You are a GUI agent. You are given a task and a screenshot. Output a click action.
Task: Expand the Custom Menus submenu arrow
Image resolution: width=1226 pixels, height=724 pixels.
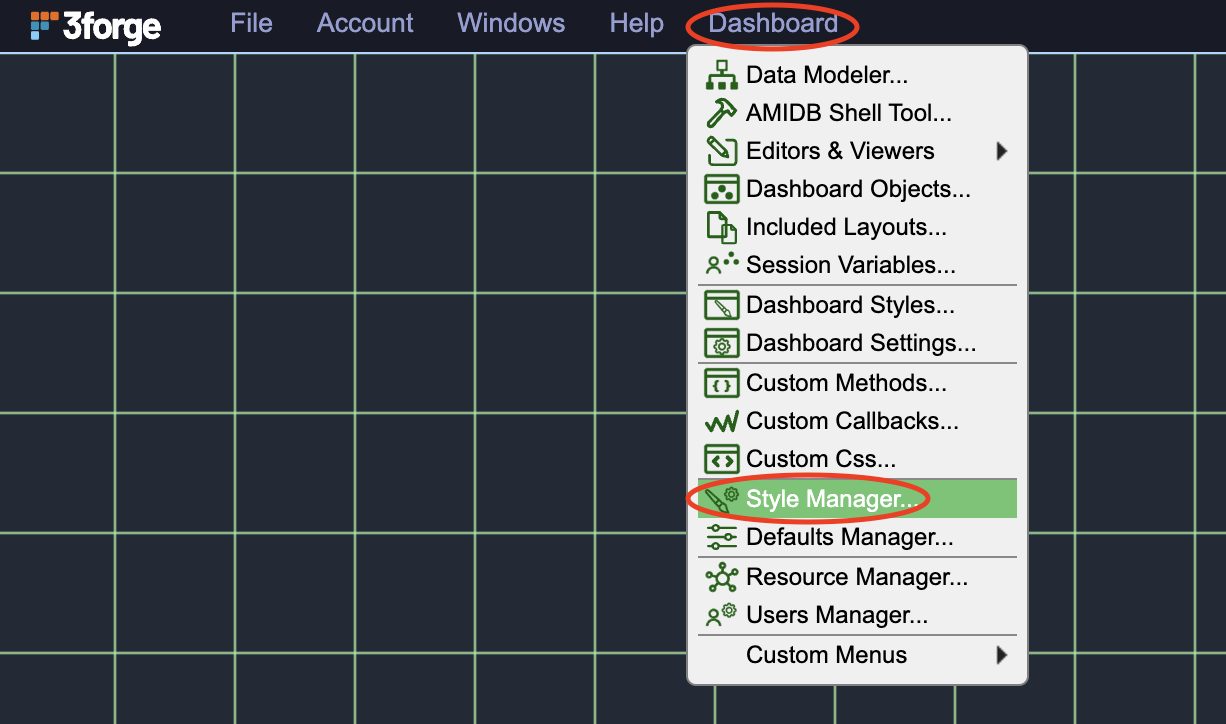(x=1001, y=655)
